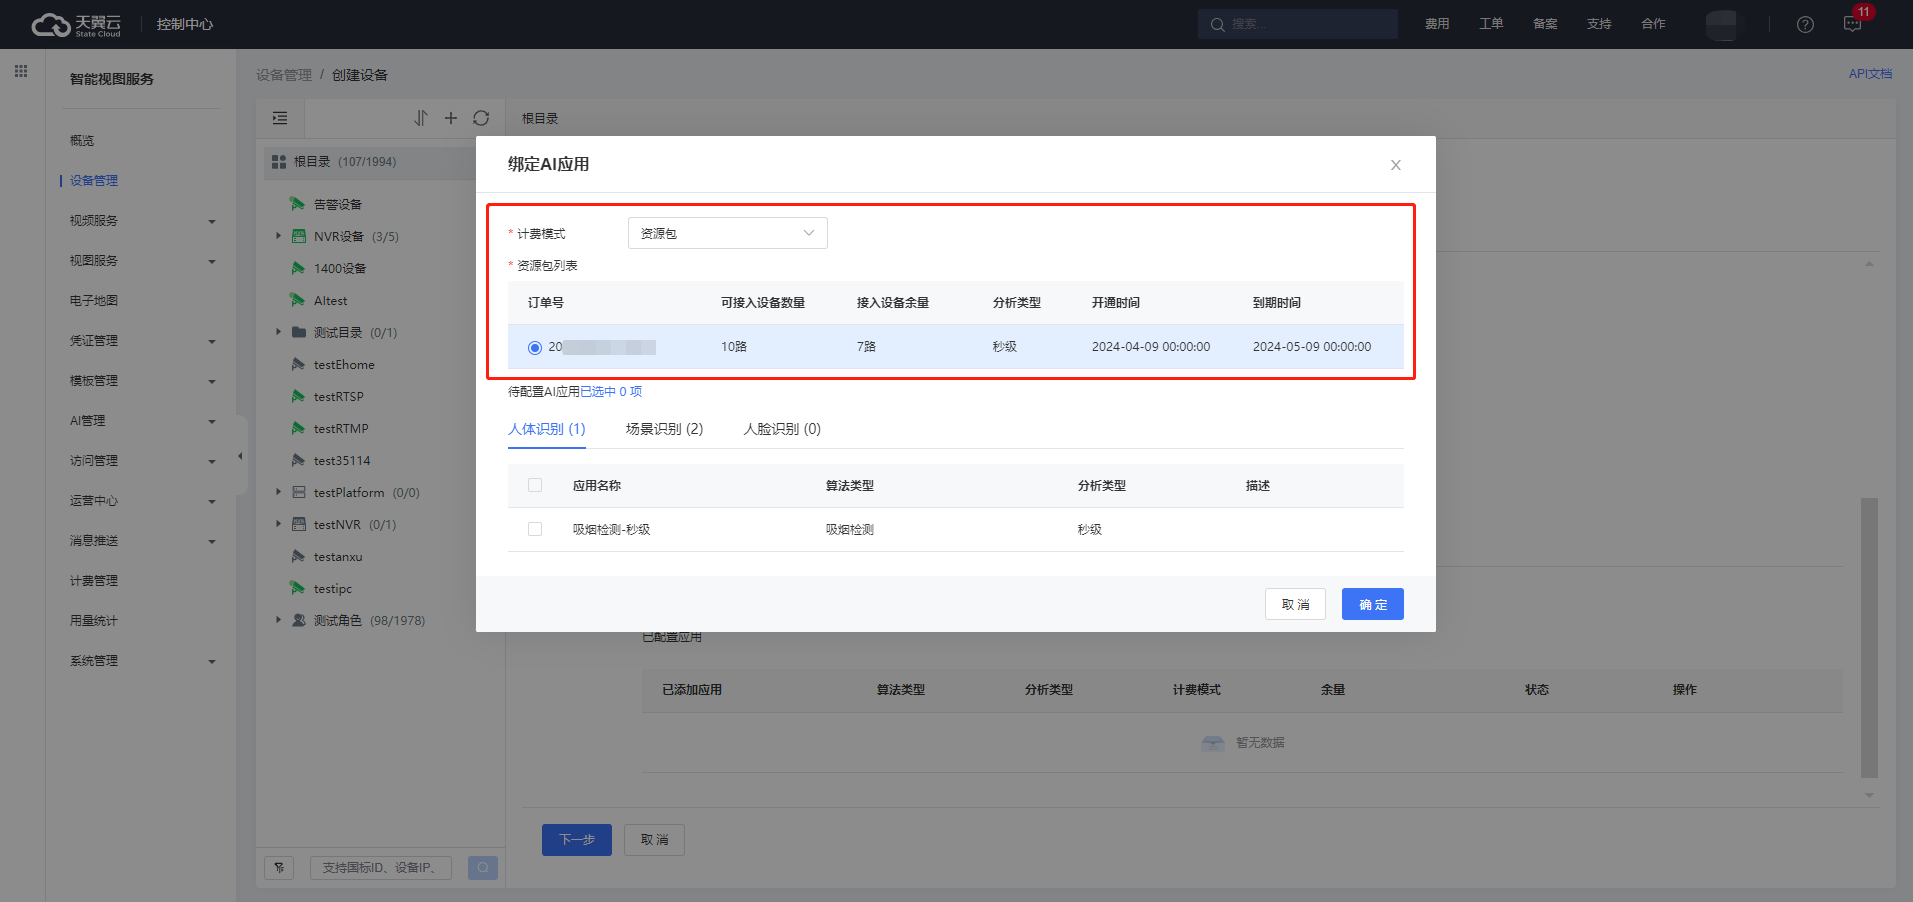Image resolution: width=1913 pixels, height=902 pixels.
Task: Click the sort order icon in tree toolbar
Action: (x=421, y=118)
